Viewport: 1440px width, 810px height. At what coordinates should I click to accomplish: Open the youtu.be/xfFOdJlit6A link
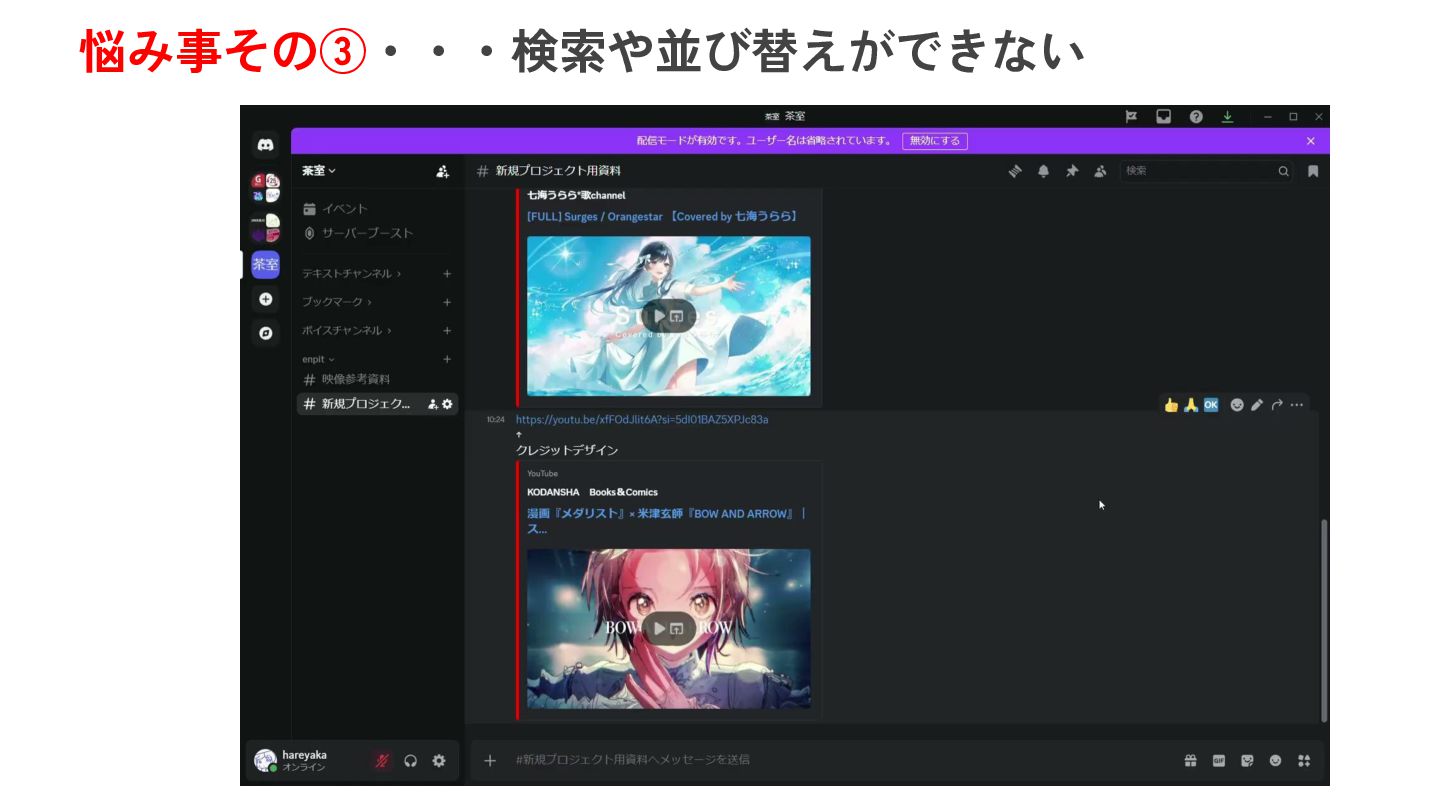(642, 420)
